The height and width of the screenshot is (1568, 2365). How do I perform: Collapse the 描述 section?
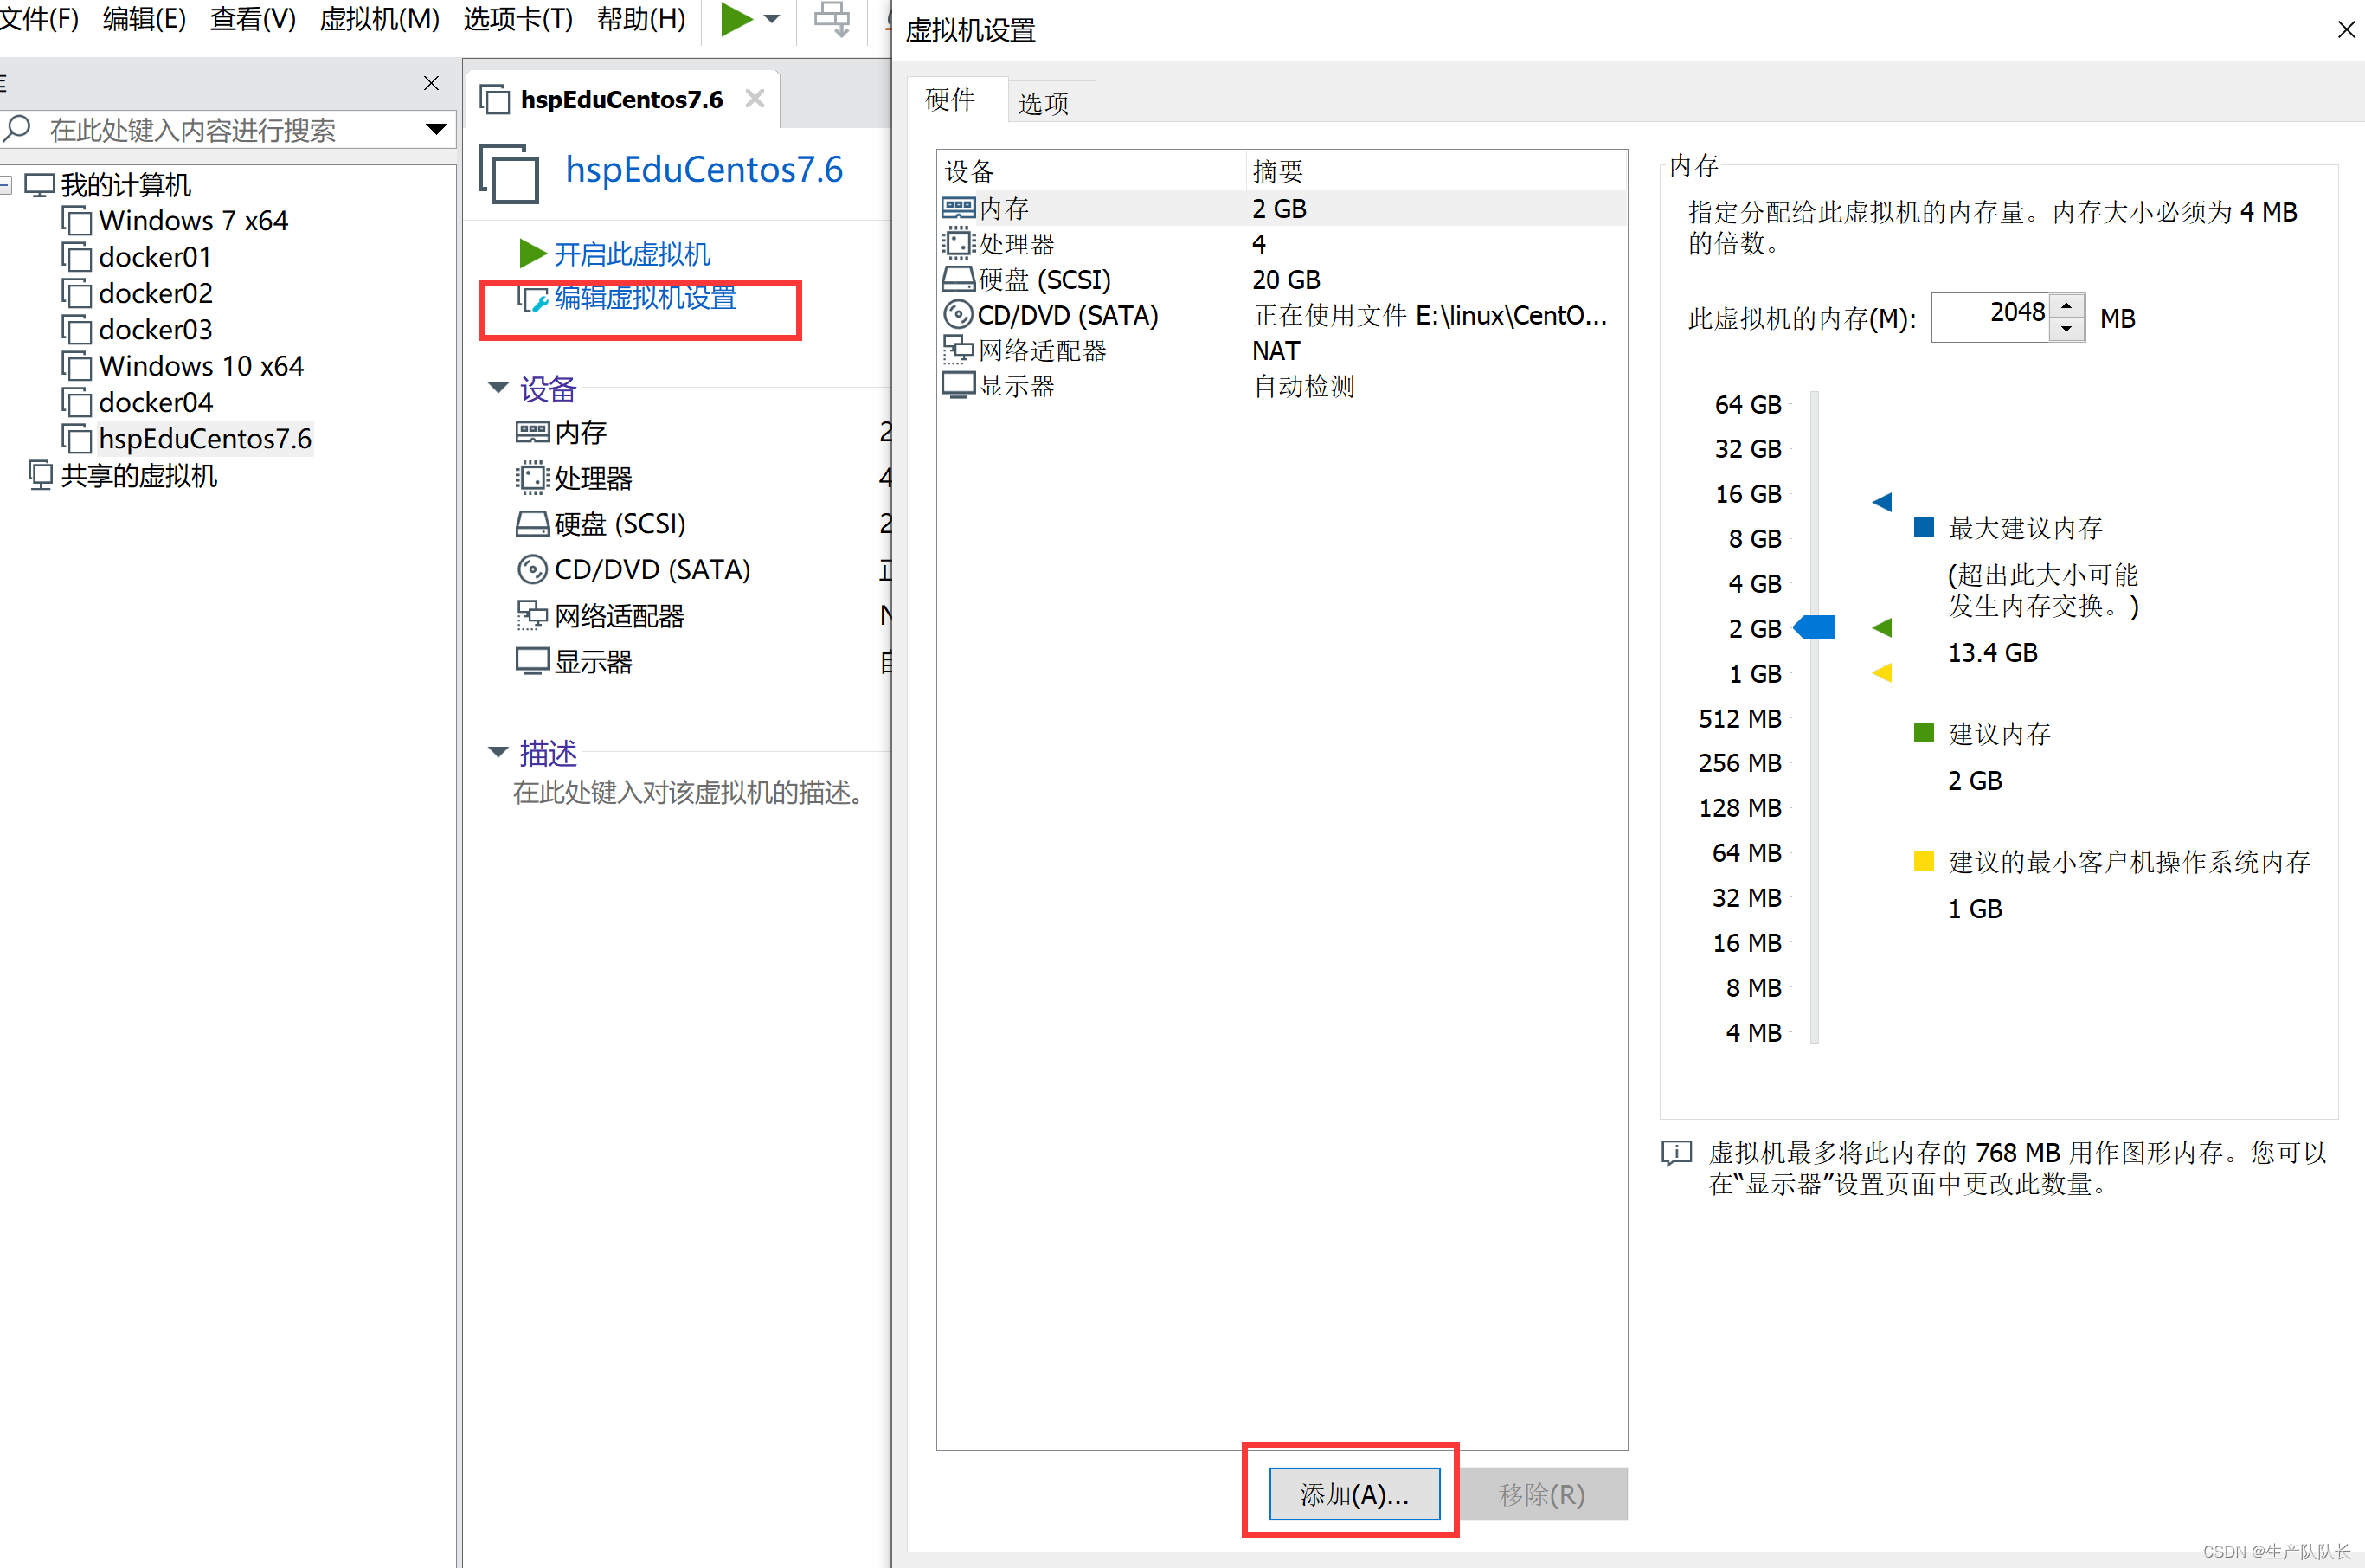497,752
